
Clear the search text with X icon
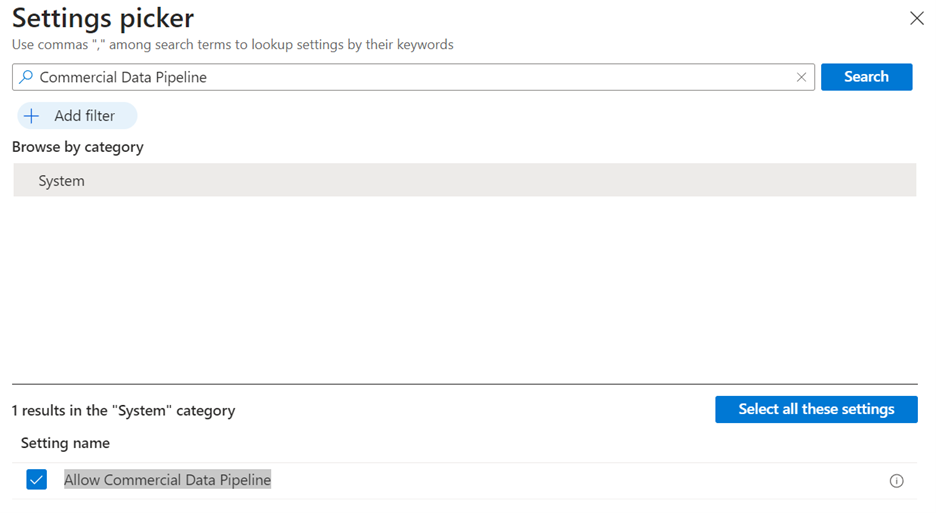coord(801,77)
